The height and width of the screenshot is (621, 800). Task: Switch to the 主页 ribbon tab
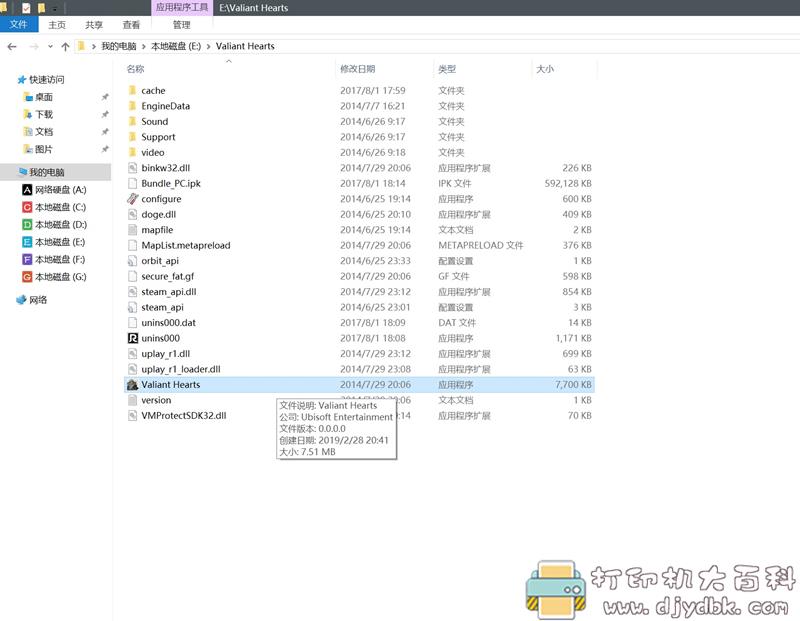[x=57, y=24]
